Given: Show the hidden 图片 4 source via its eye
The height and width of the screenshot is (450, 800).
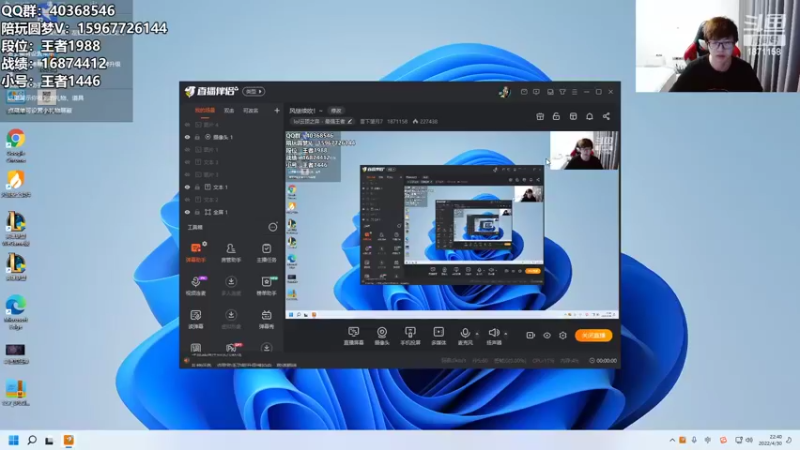Looking at the screenshot, I should coord(187,124).
